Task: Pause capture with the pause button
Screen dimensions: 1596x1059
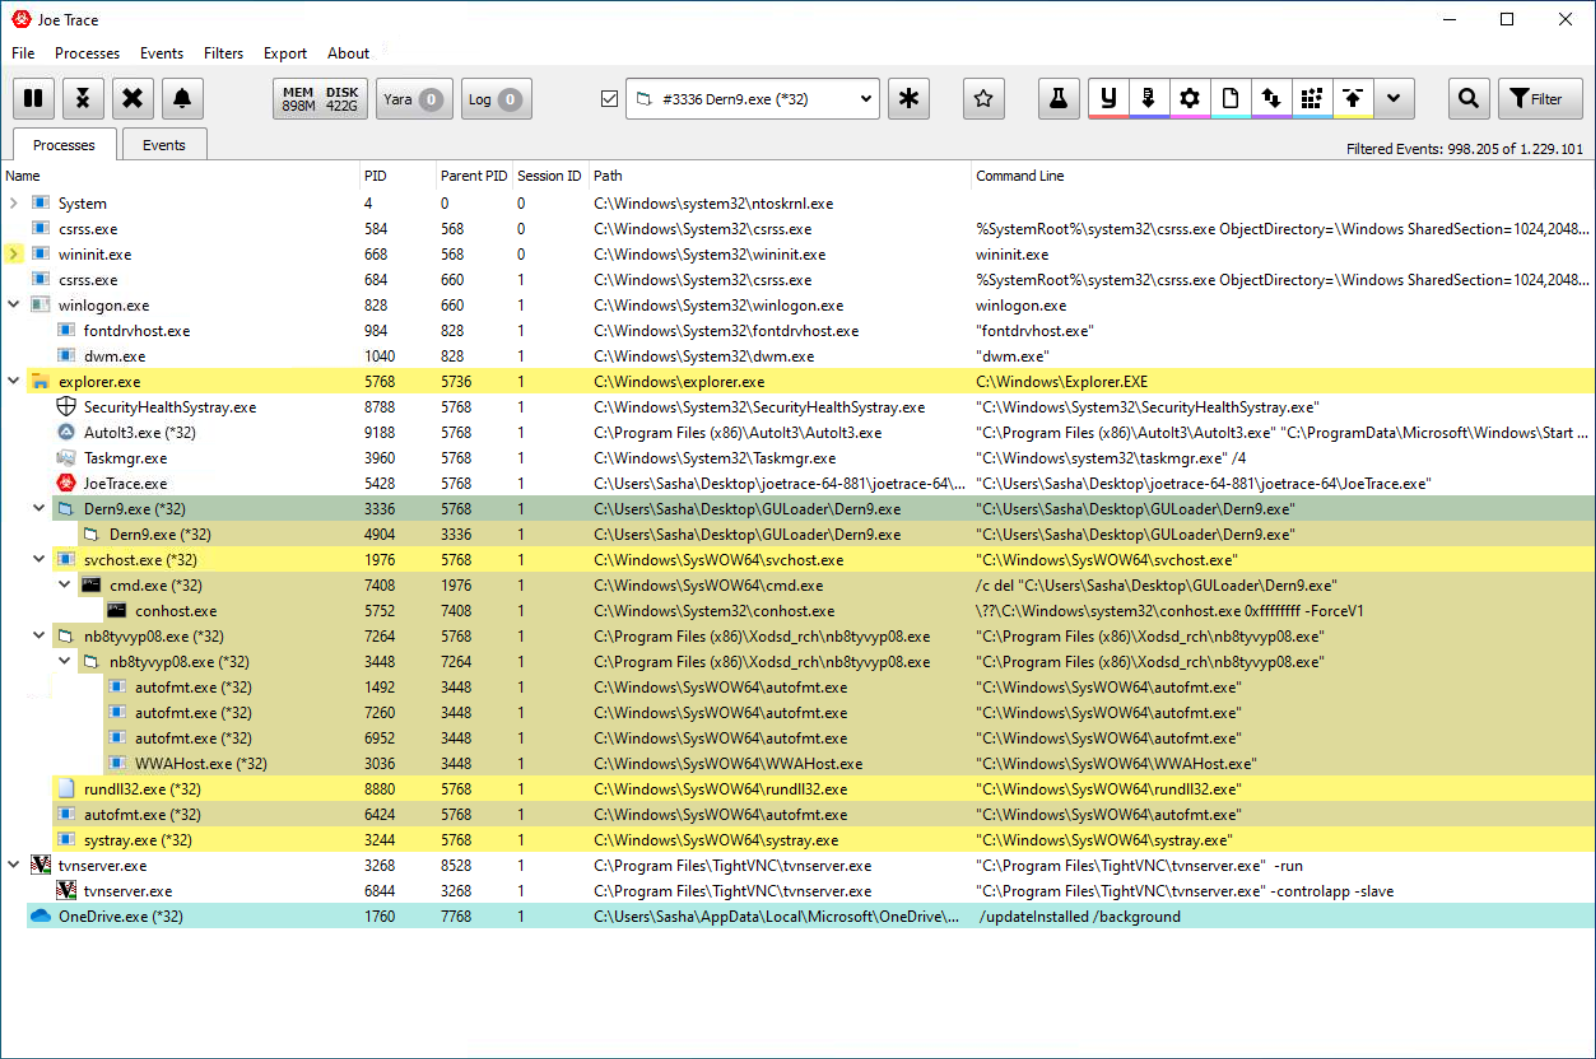Action: pos(33,98)
